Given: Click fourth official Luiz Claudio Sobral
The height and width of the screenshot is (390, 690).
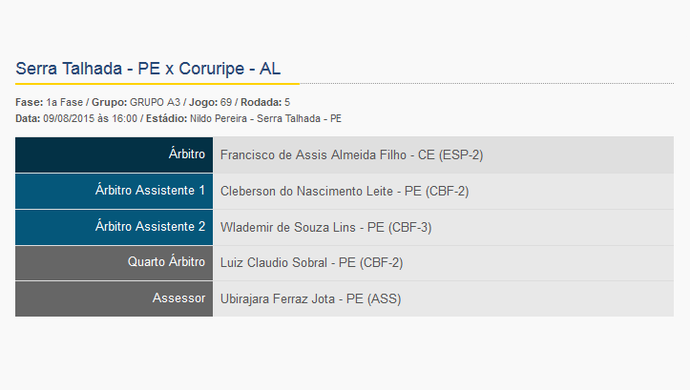Looking at the screenshot, I should click(x=274, y=263).
